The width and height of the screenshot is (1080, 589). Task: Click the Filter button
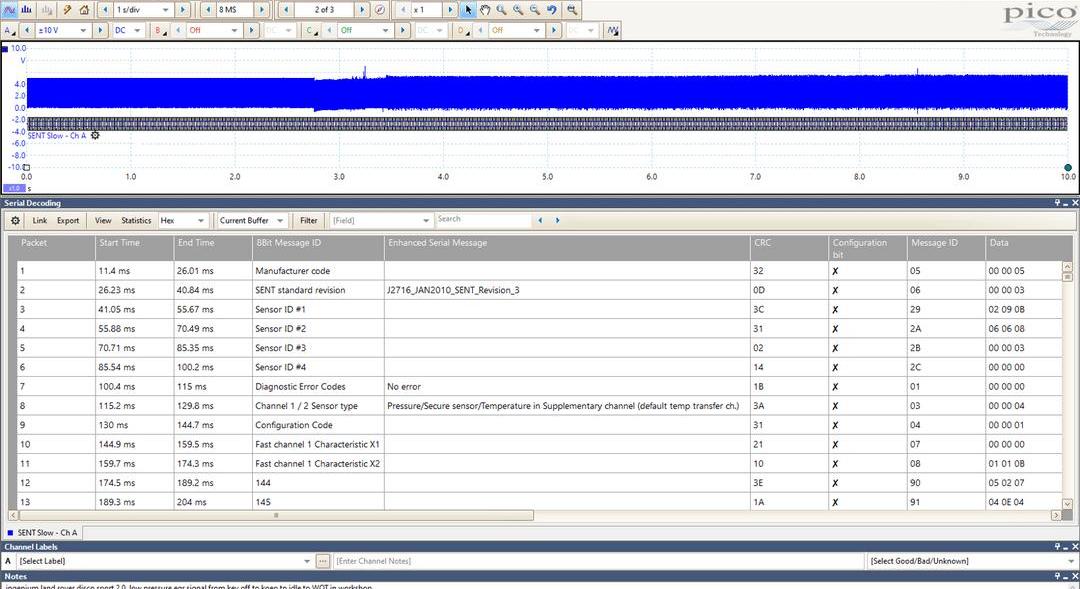click(309, 220)
